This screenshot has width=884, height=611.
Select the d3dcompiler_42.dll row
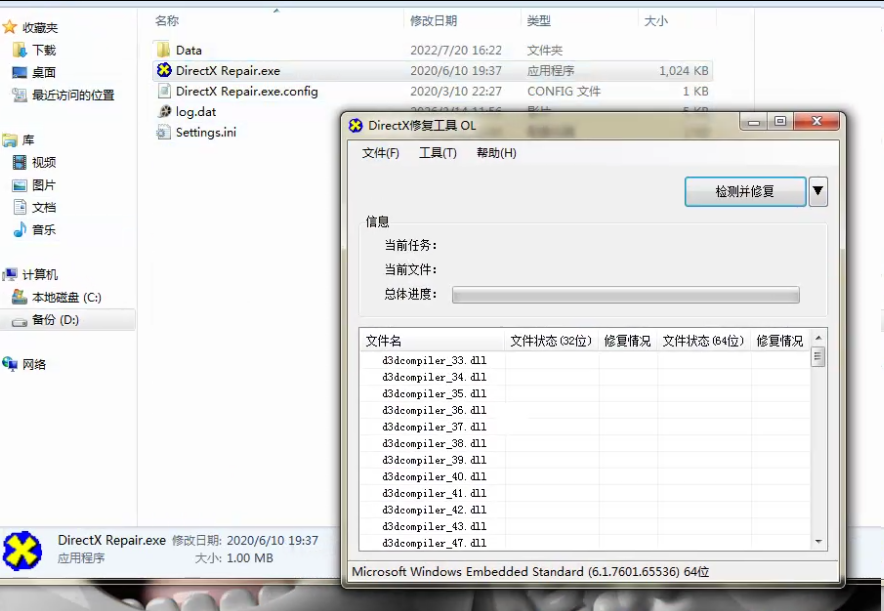(585, 510)
